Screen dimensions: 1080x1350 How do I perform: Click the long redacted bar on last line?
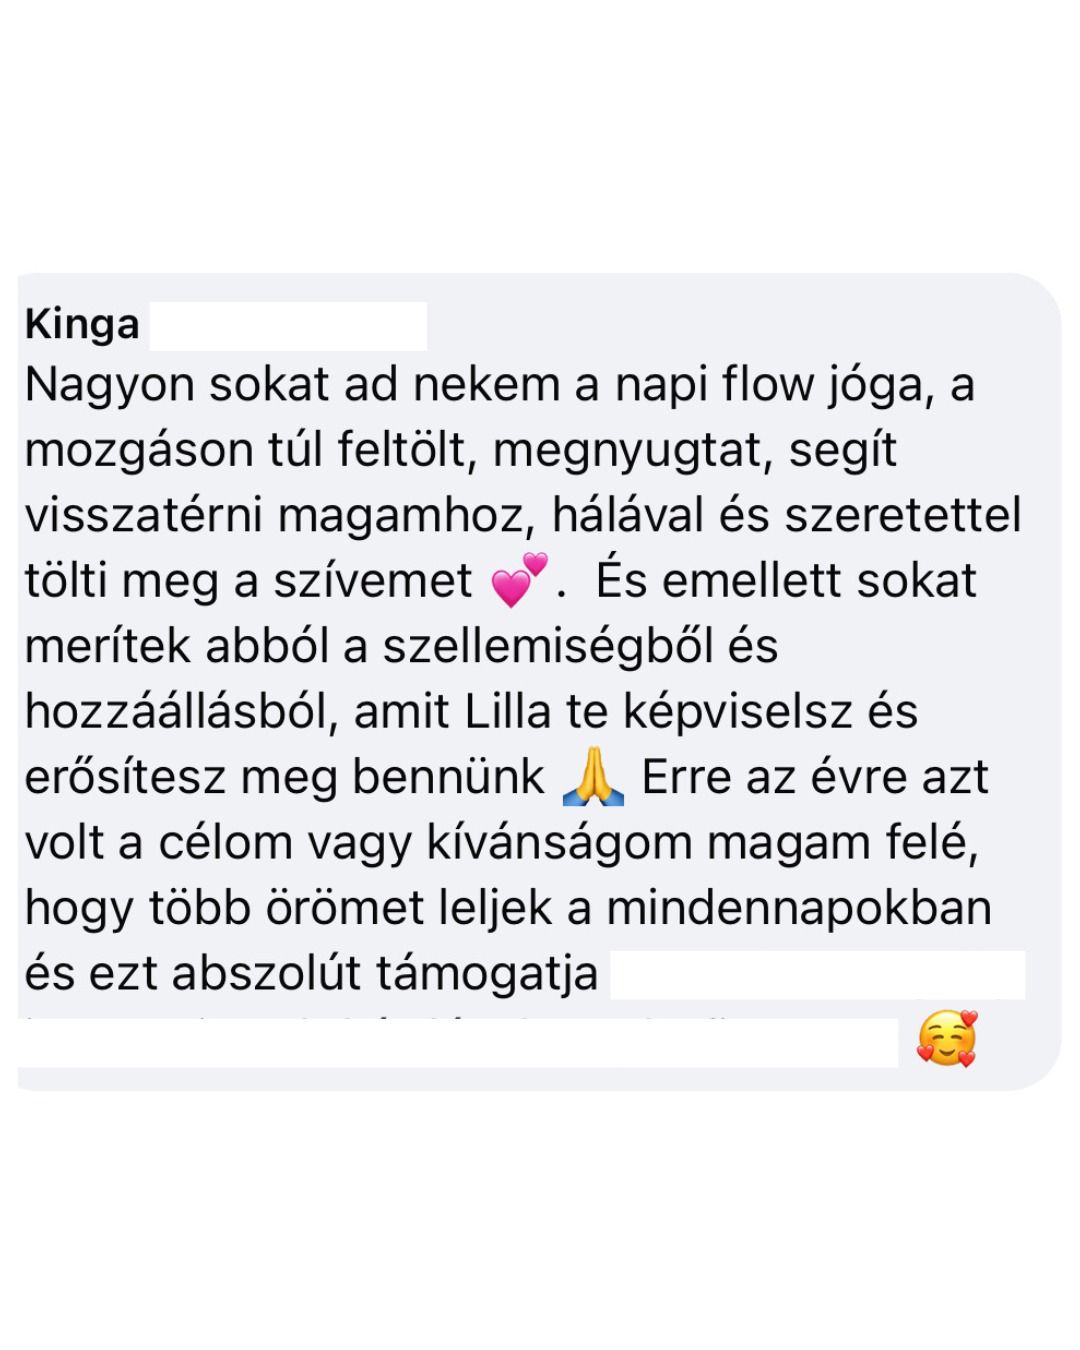tap(459, 1042)
